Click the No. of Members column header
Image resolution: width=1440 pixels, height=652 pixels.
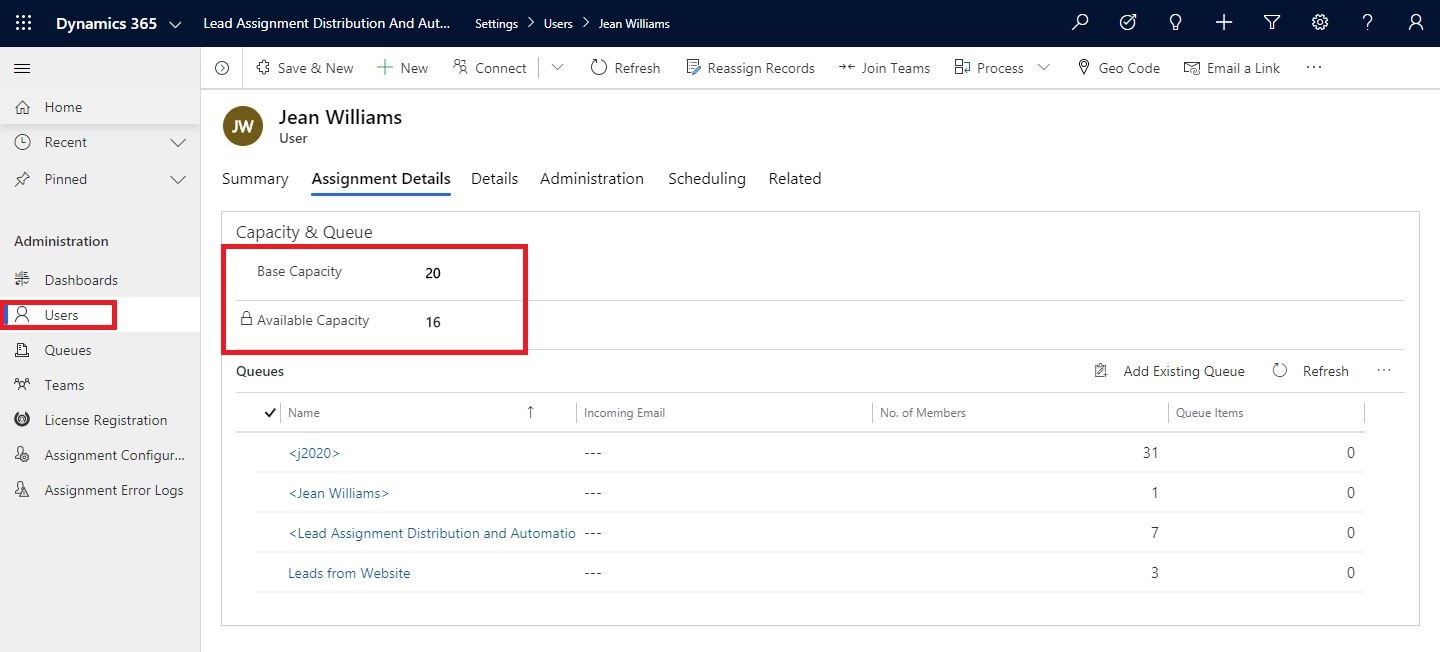click(923, 412)
